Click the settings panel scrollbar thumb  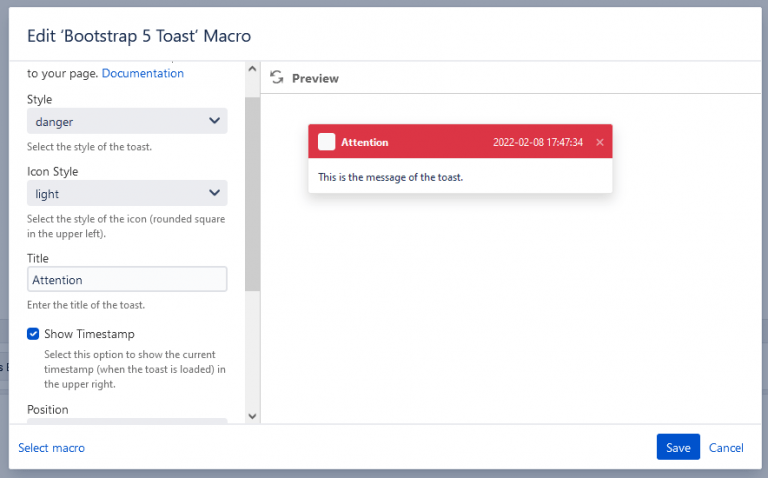252,190
